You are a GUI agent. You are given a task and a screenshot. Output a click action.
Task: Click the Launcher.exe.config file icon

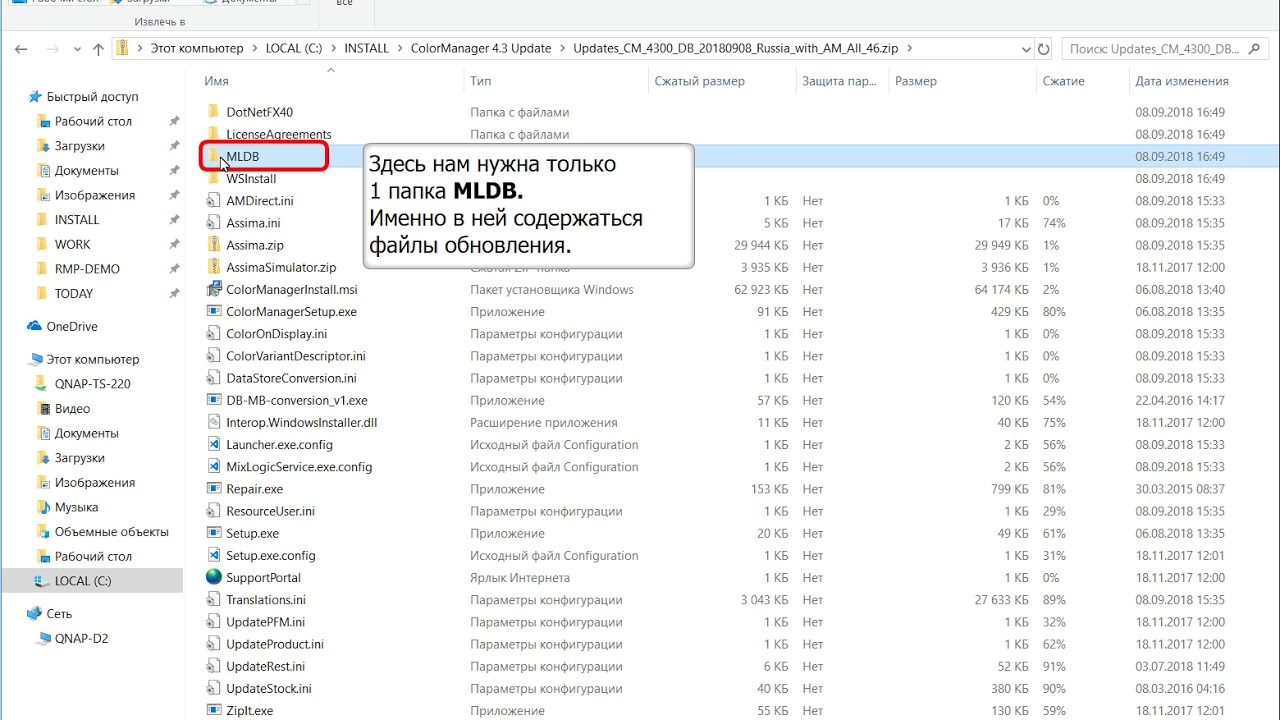tap(213, 444)
